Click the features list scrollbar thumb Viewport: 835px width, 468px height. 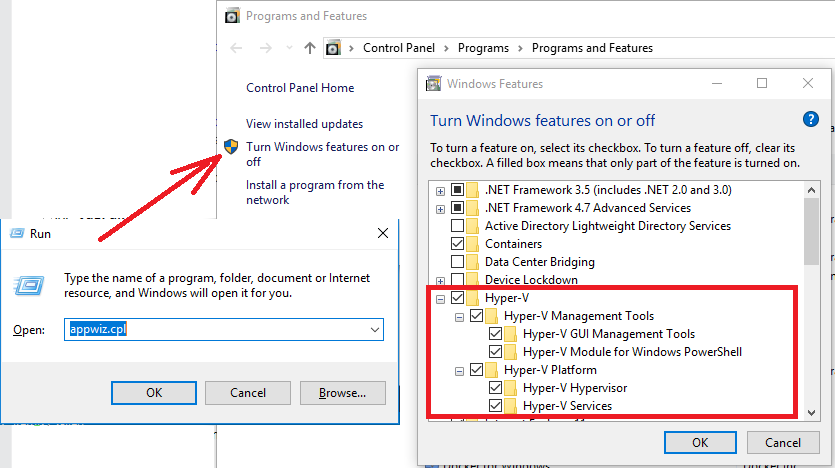811,232
